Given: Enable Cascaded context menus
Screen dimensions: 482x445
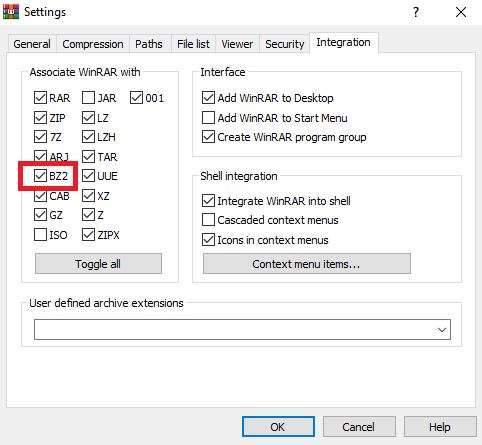Looking at the screenshot, I should [208, 220].
